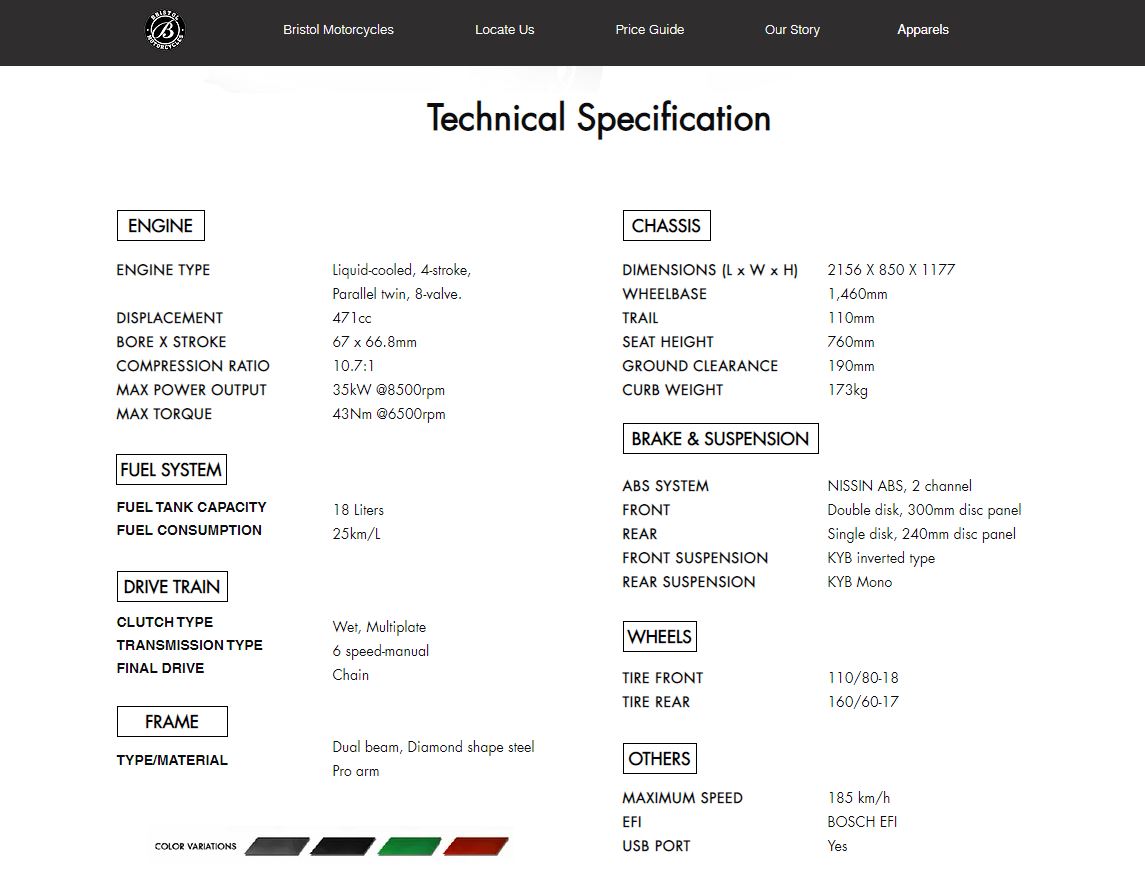Click the CHASSIS section heading box

[x=667, y=226]
